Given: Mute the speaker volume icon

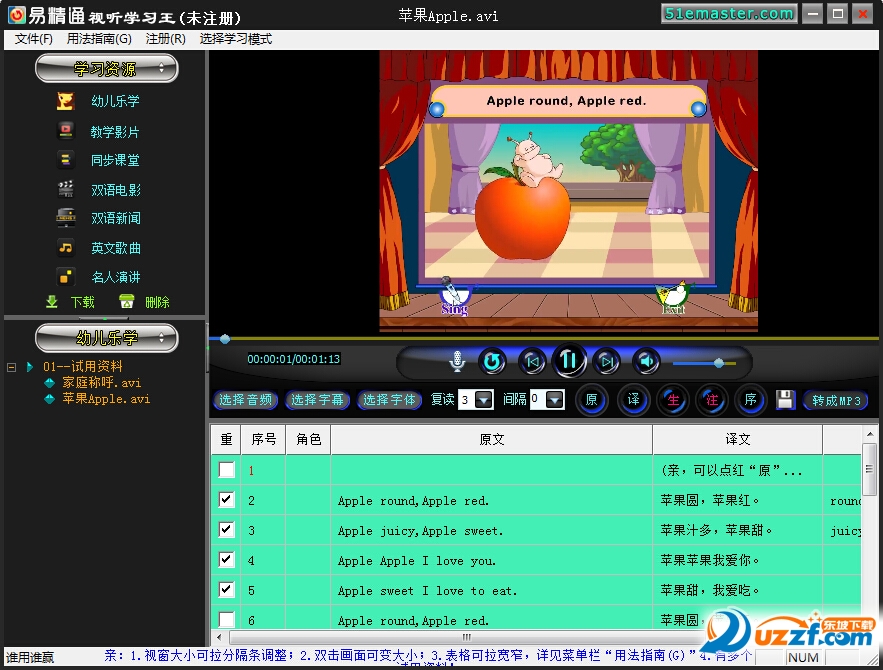Looking at the screenshot, I should coord(646,361).
